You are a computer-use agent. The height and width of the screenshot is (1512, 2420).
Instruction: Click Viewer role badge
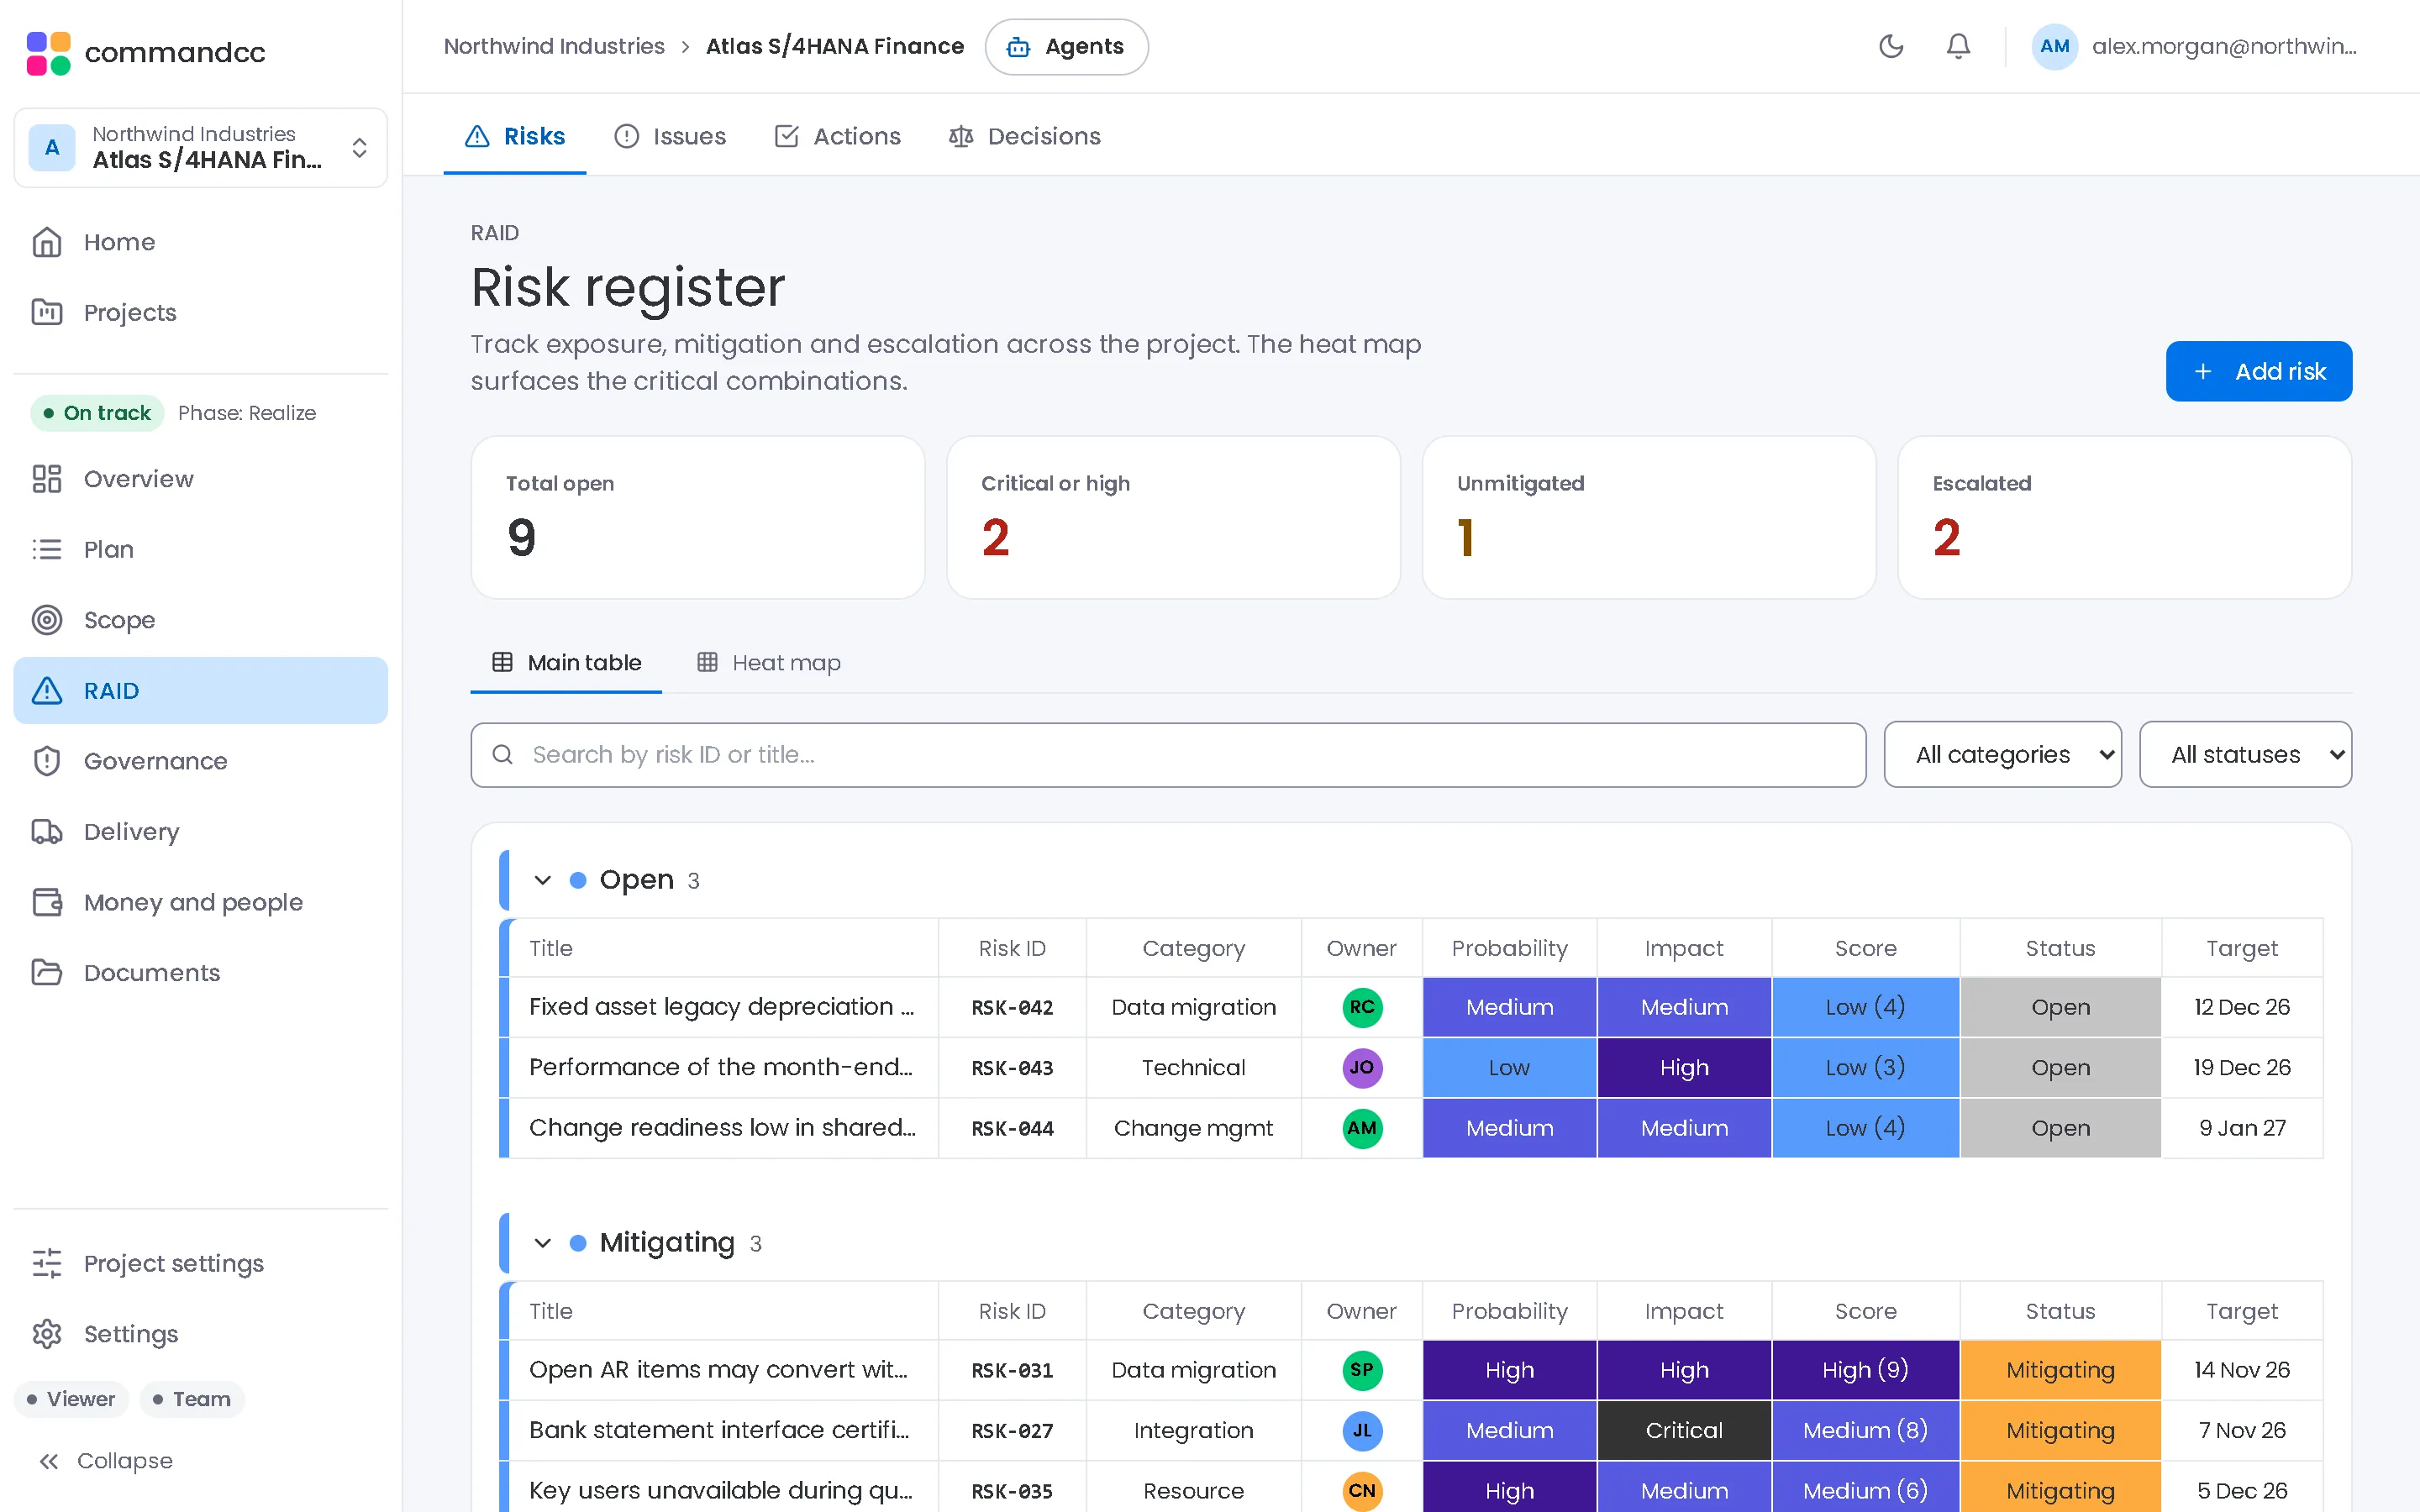pyautogui.click(x=71, y=1399)
